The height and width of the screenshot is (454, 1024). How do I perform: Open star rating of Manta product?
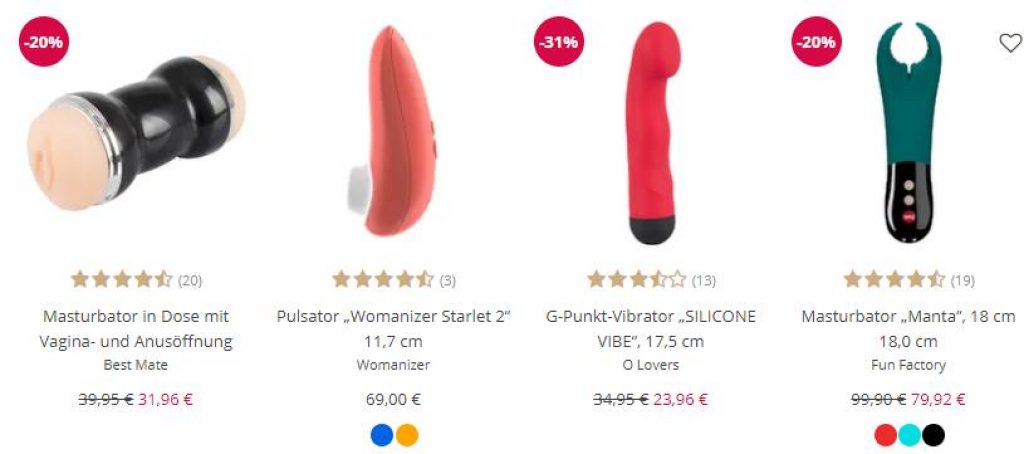click(x=894, y=280)
